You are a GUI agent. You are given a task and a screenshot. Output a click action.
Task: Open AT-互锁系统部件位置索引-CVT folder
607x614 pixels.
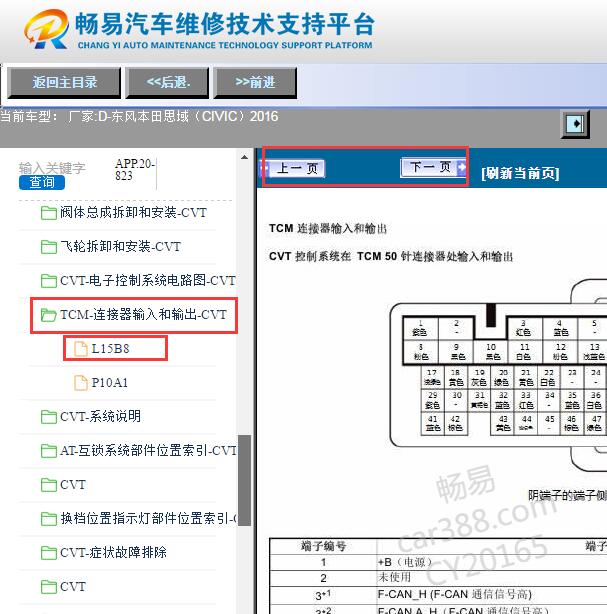[x=148, y=451]
